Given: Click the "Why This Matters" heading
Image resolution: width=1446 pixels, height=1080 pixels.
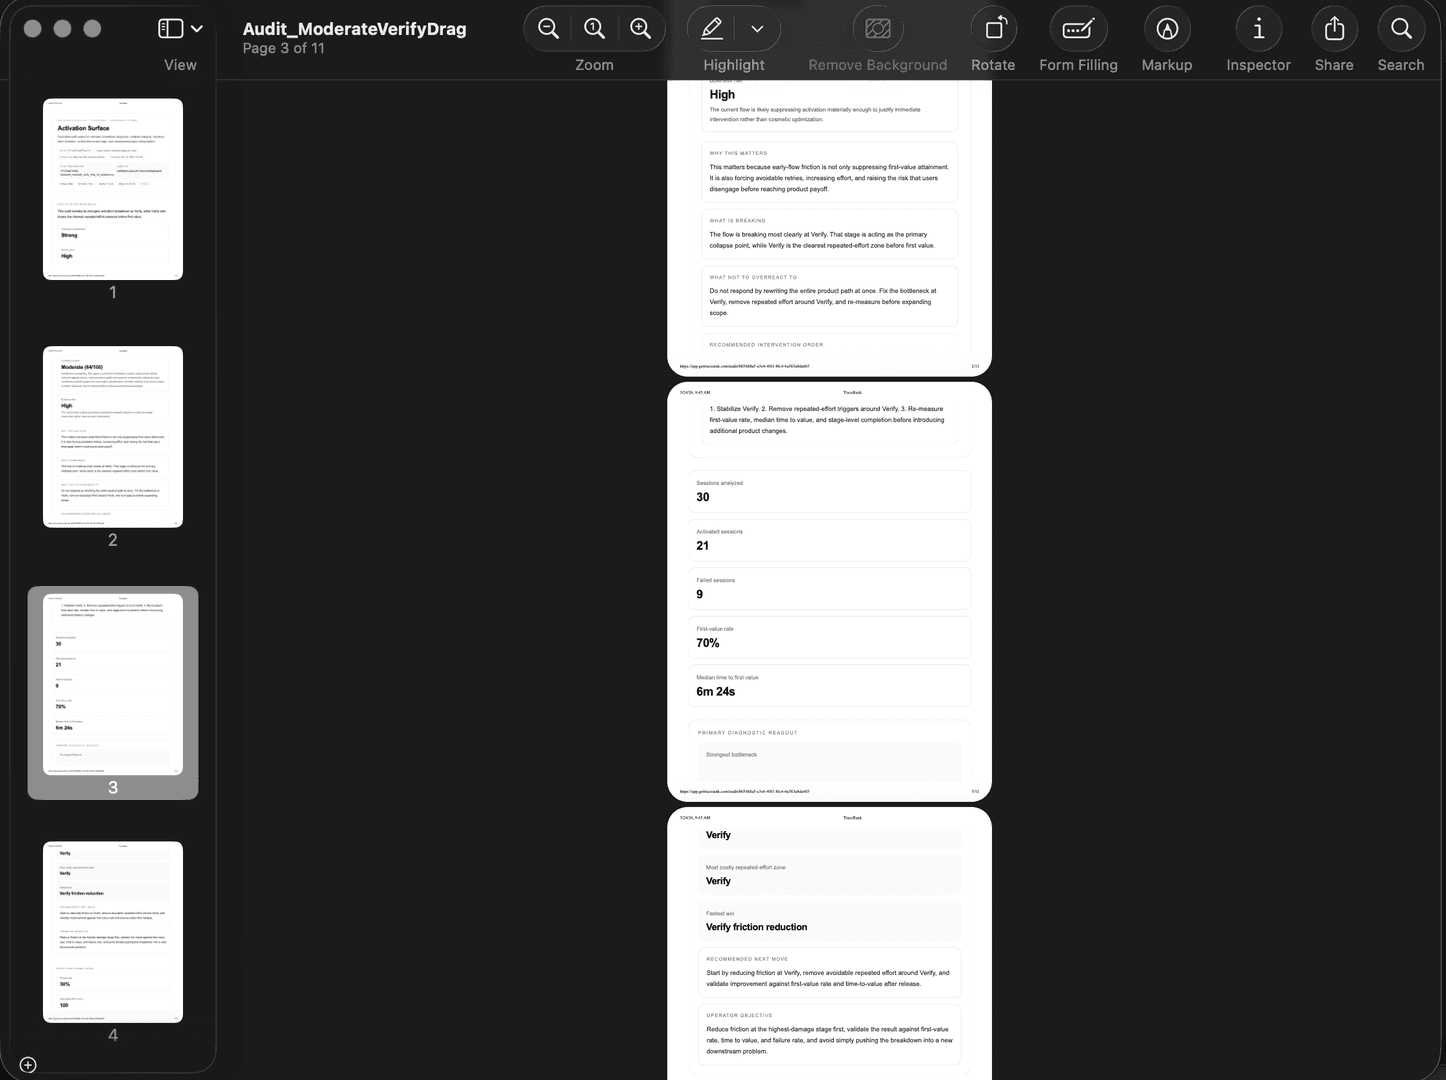Looking at the screenshot, I should 739,153.
